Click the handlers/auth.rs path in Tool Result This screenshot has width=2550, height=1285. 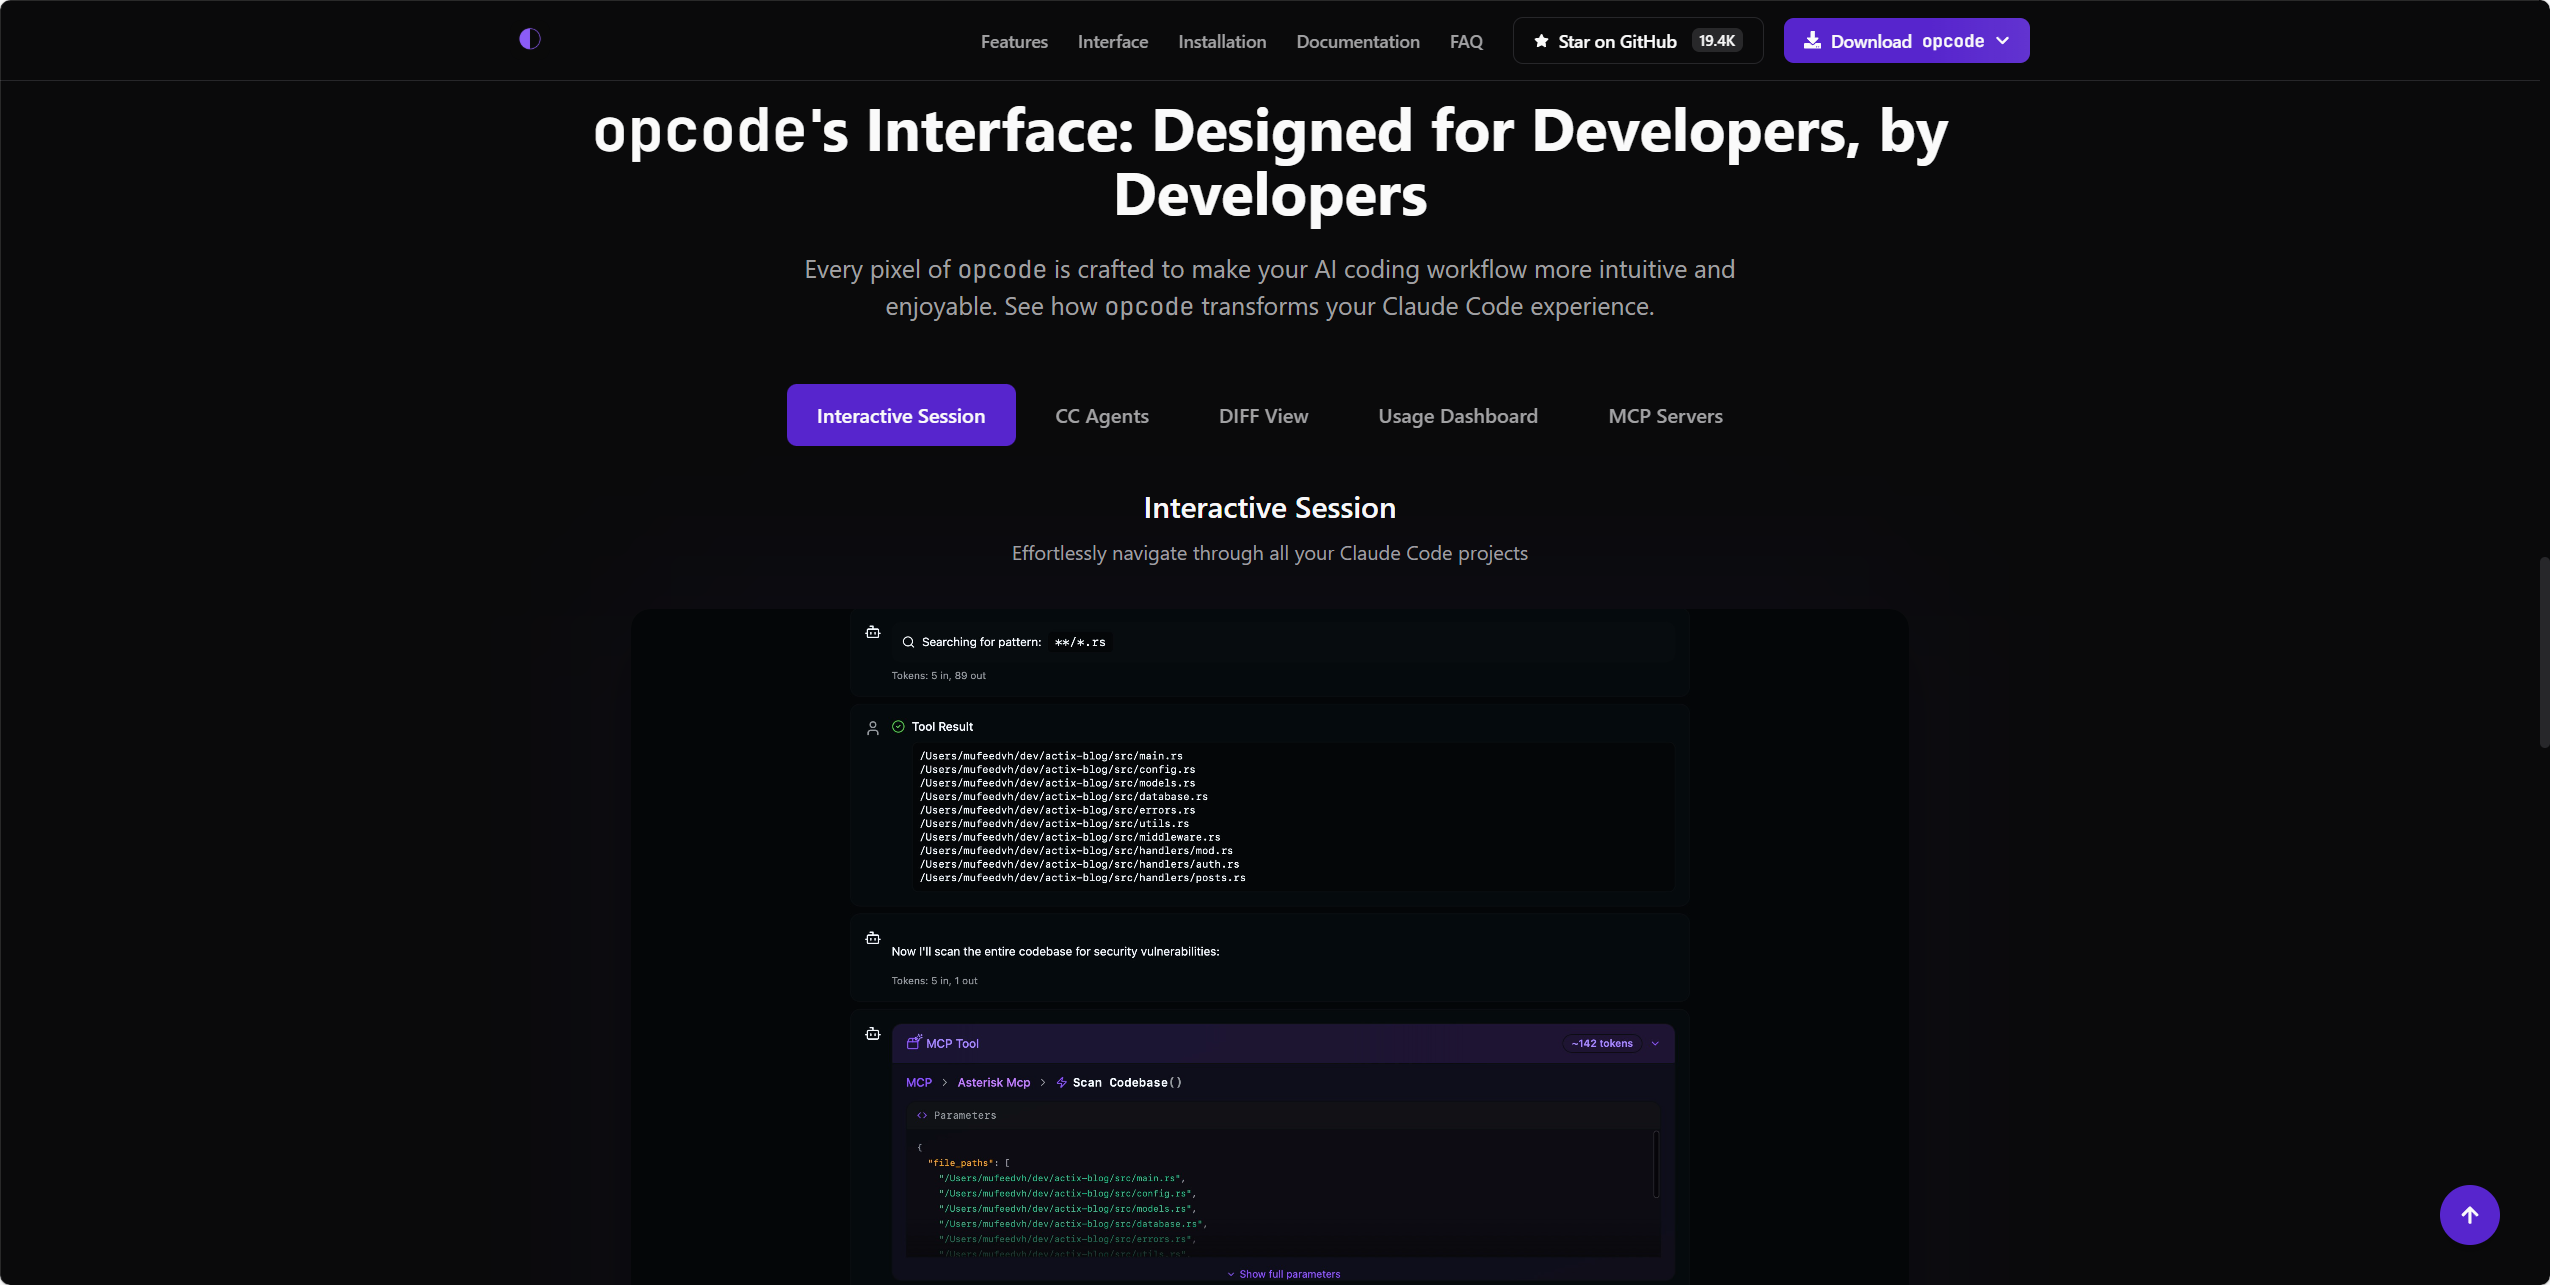[1079, 864]
